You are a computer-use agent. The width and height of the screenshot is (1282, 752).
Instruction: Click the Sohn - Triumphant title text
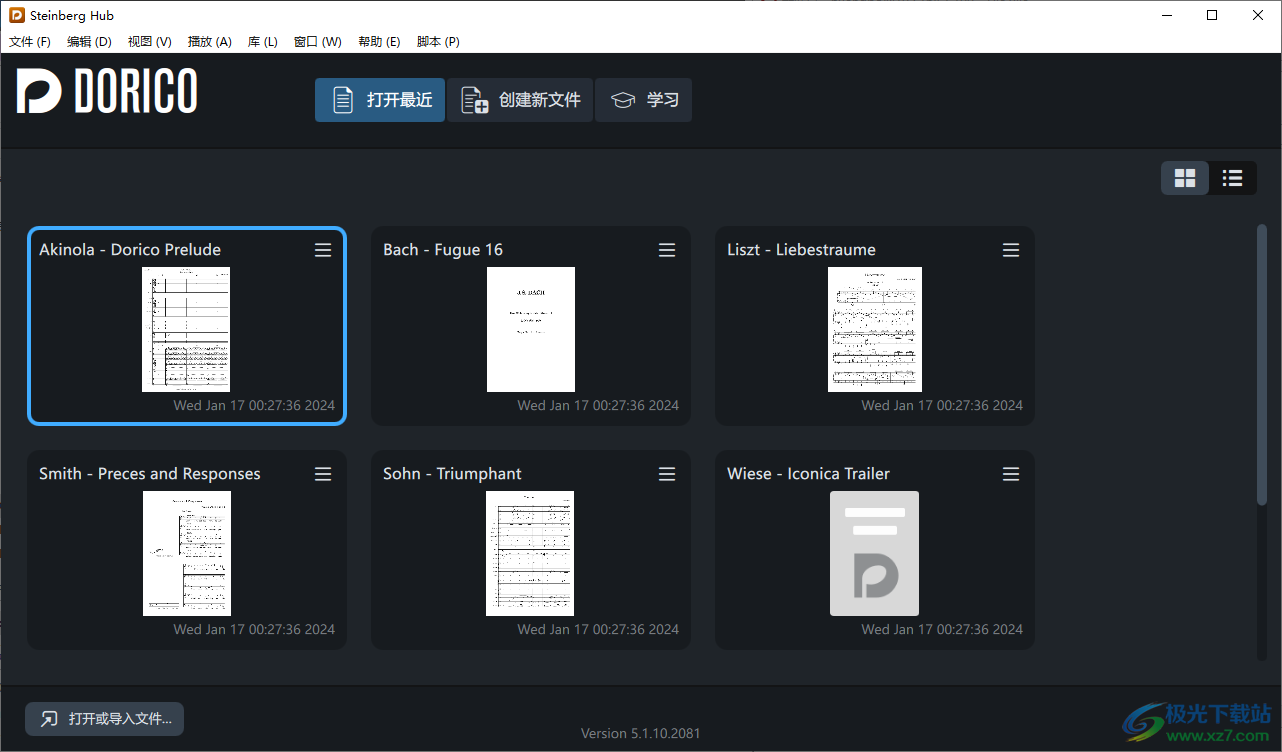[452, 474]
